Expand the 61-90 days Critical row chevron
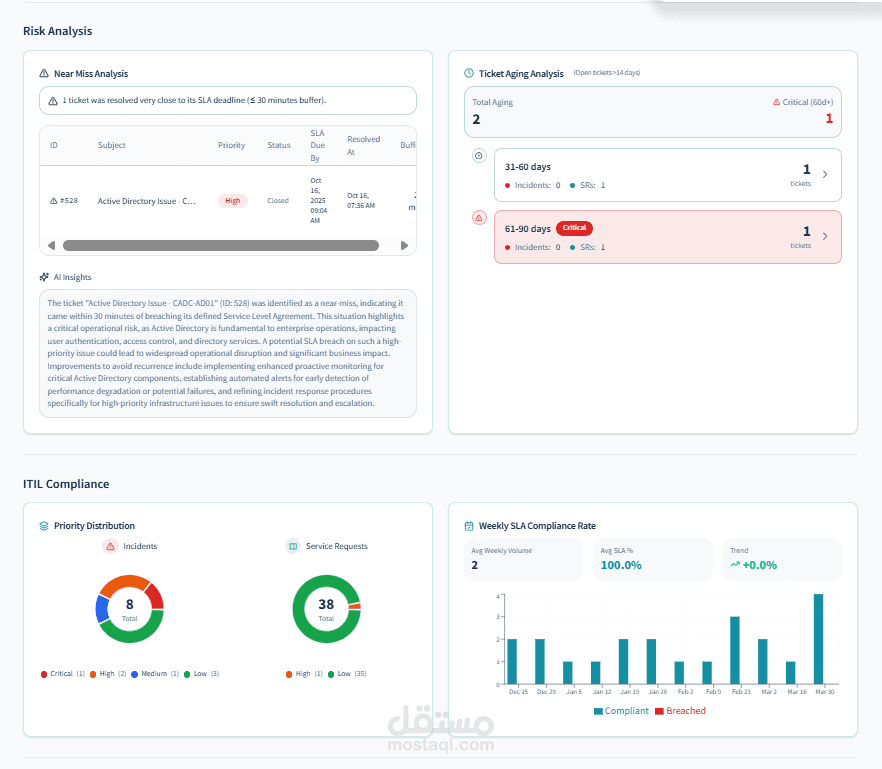The image size is (882, 769). pos(825,236)
